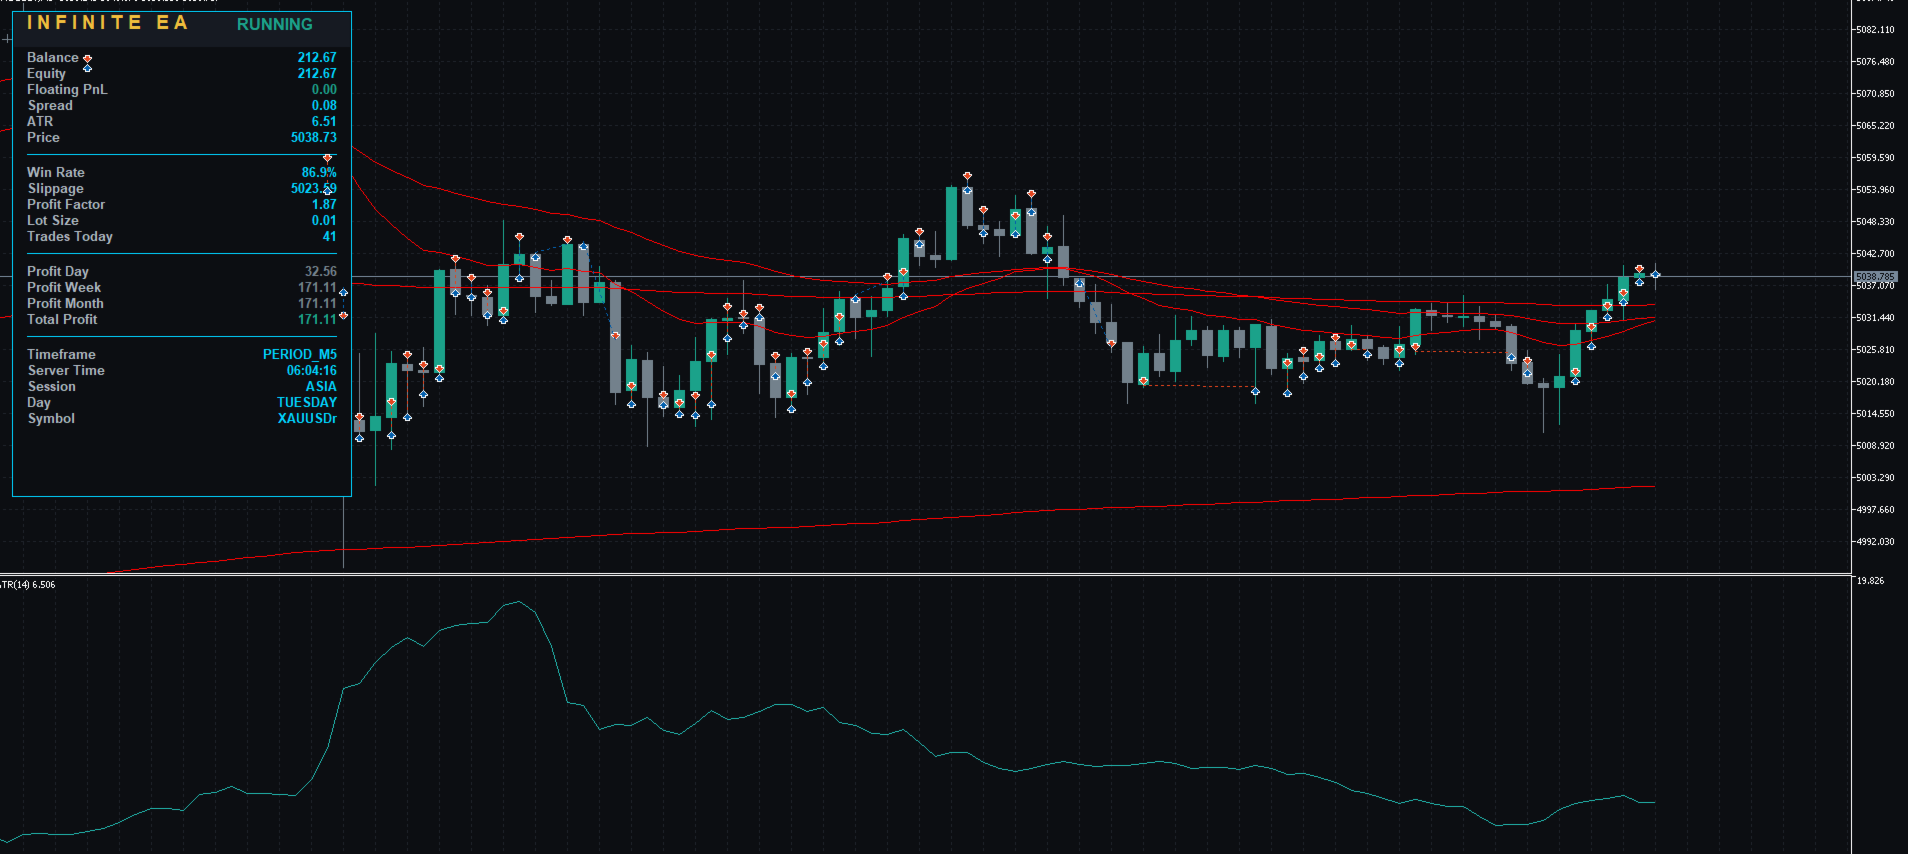Click the 5003.290 price axis label

pos(1875,478)
